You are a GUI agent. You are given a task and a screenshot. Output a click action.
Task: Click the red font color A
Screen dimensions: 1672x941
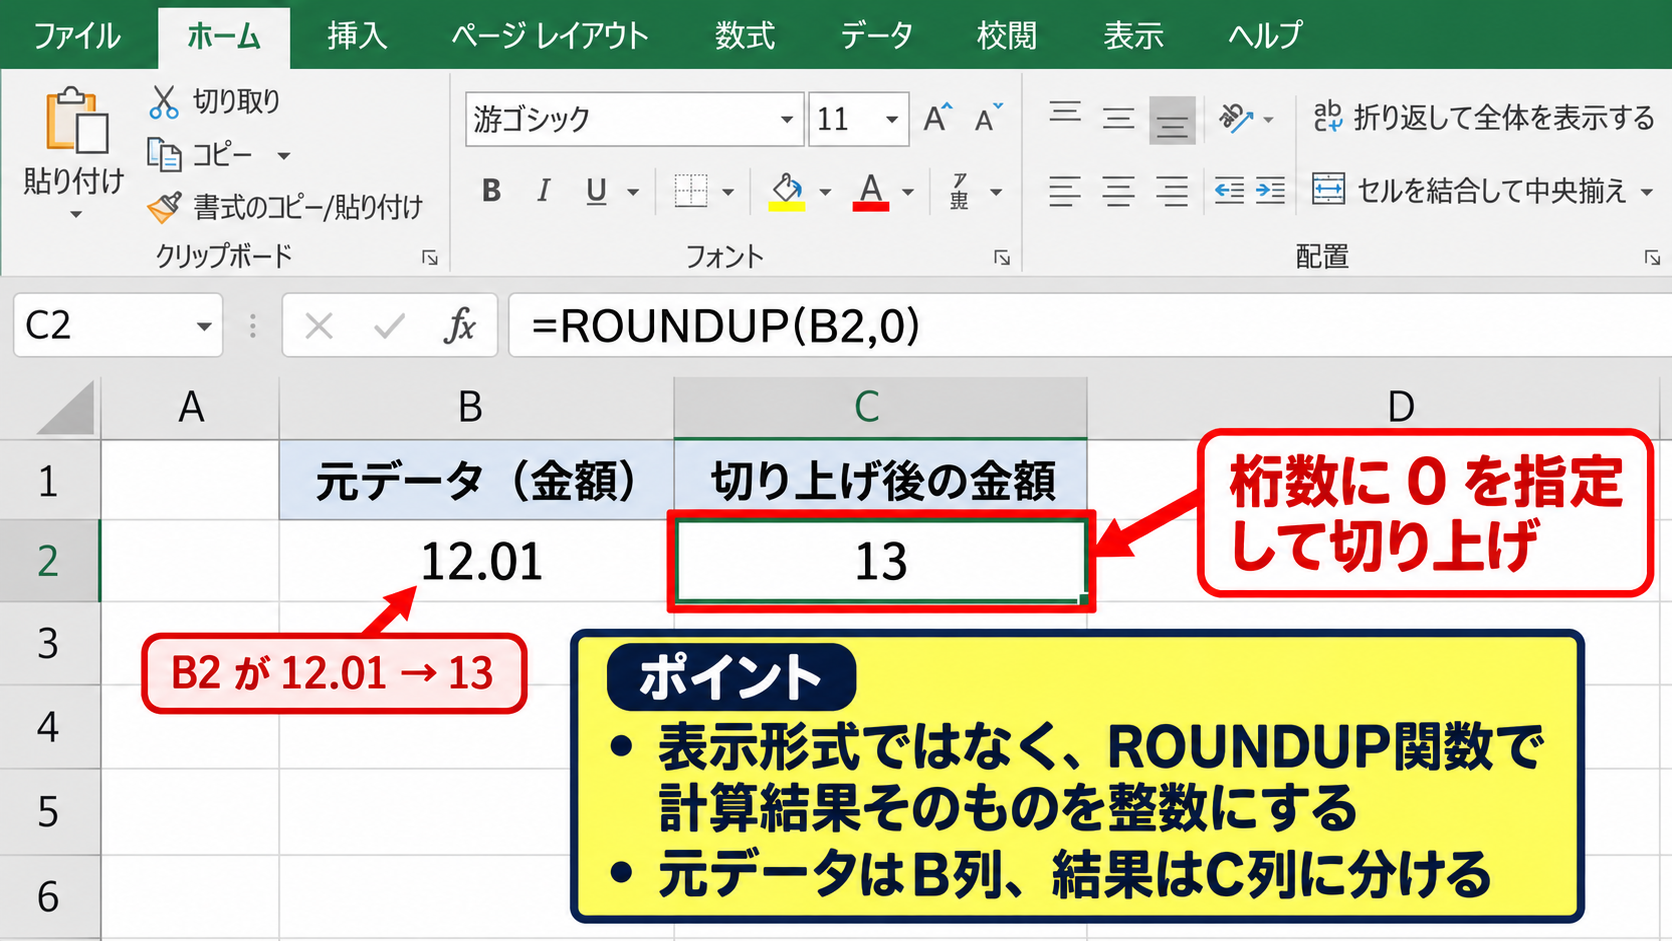[871, 190]
